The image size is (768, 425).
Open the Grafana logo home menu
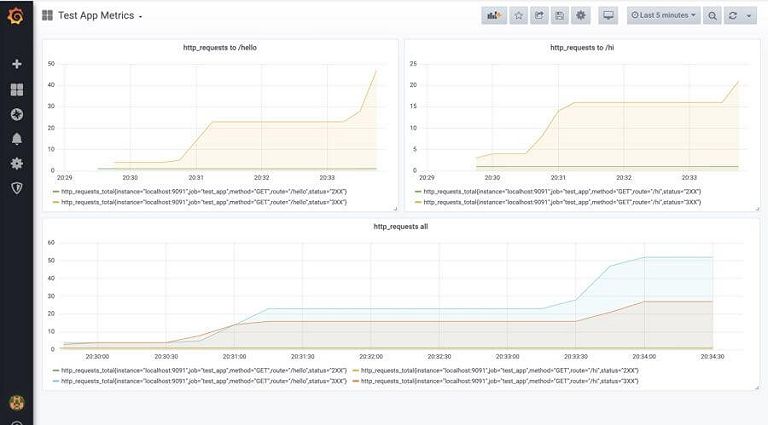tap(16, 16)
